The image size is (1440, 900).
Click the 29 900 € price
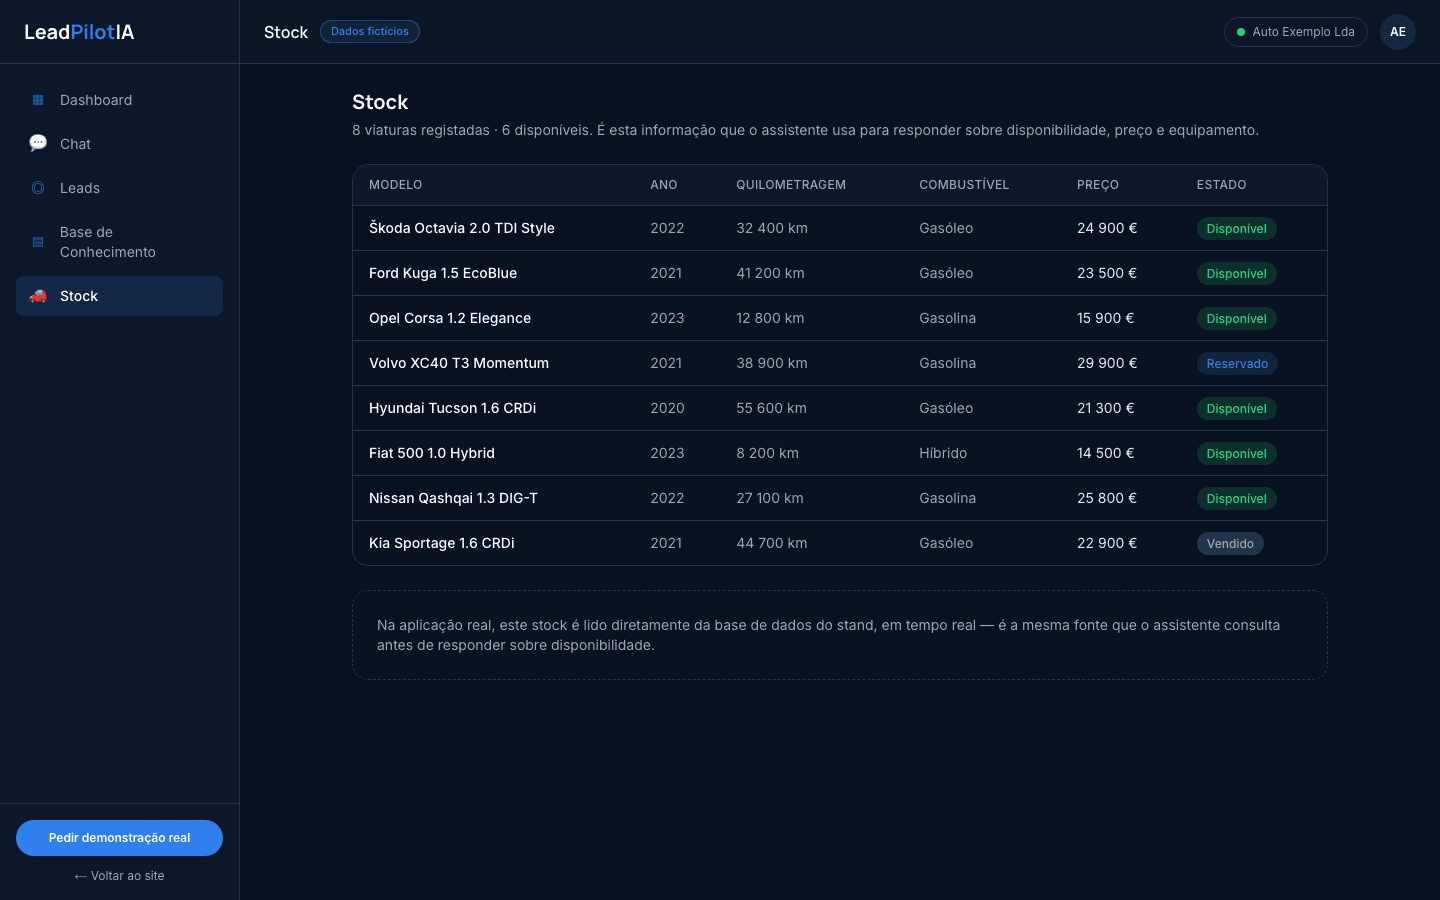1107,363
